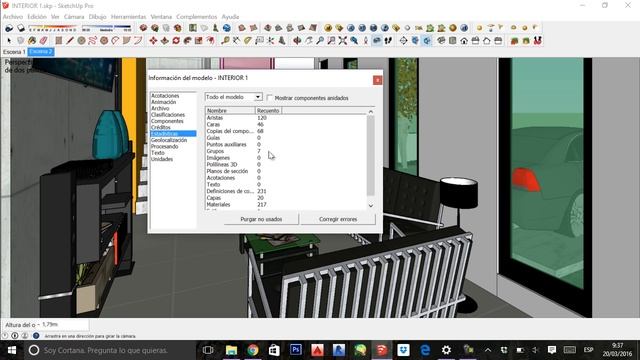Switch to the Escena 2 tab
This screenshot has width=640, height=360.
41,52
